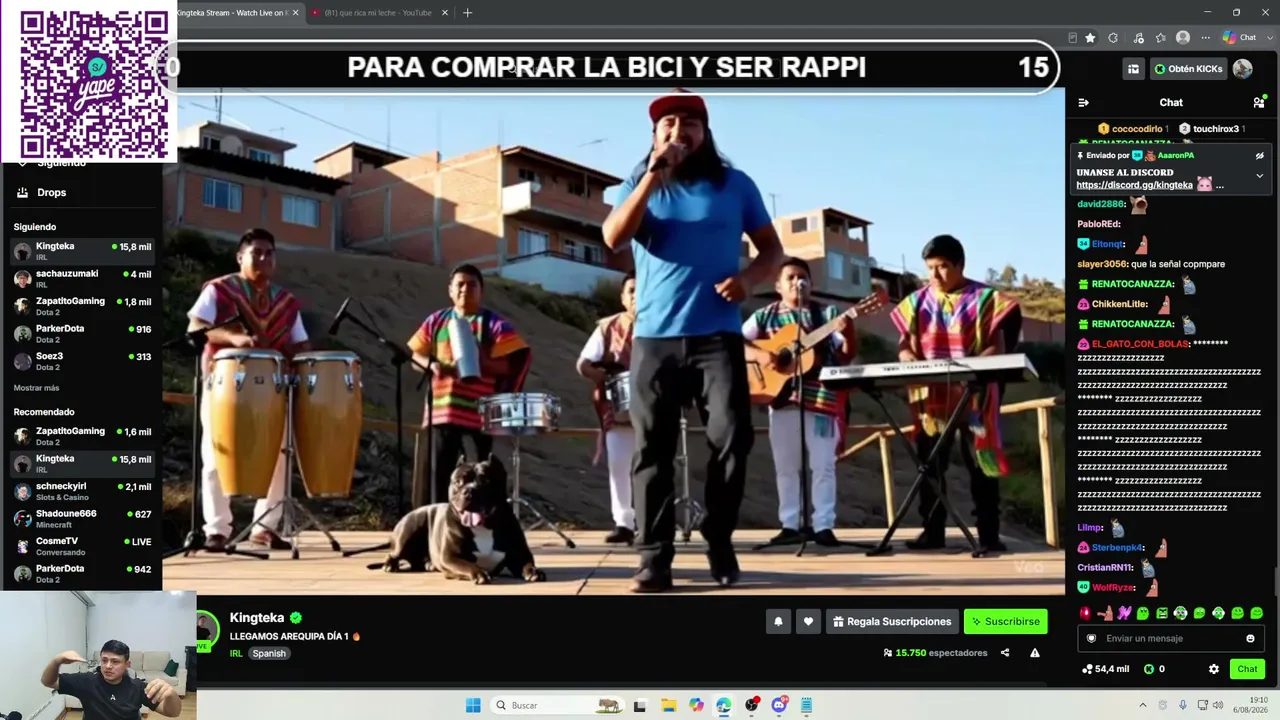Click the Obtén KICKs button

coord(1188,69)
